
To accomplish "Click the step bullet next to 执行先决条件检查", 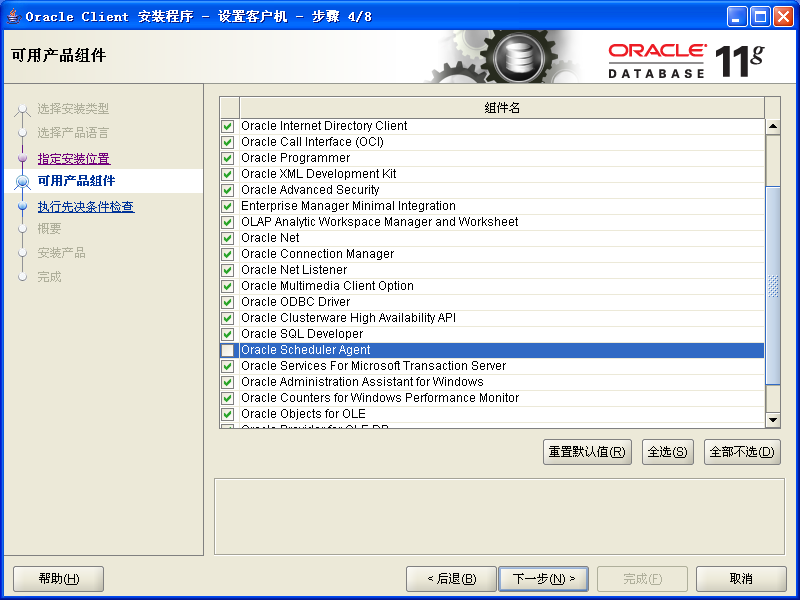I will coord(22,206).
